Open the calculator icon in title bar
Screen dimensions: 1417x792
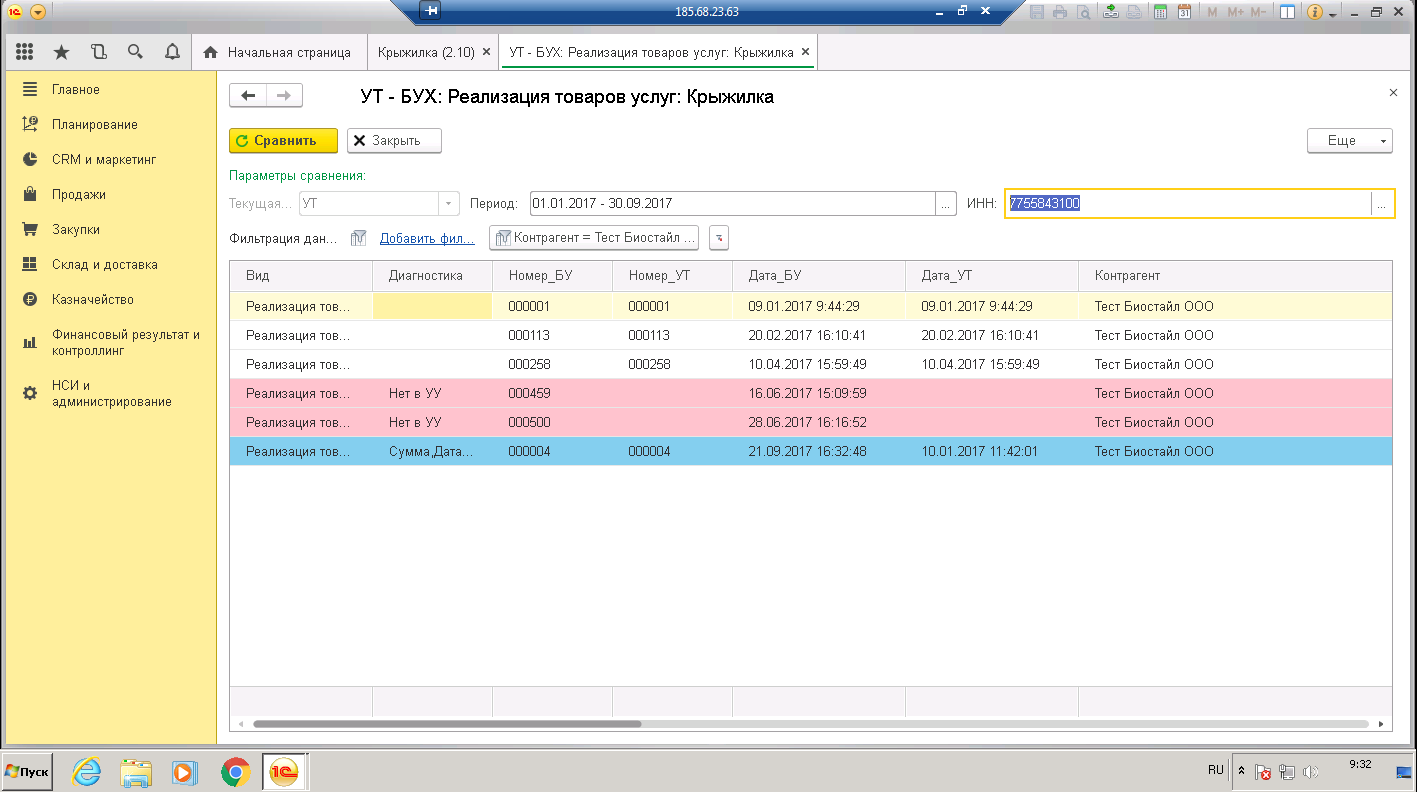point(1160,12)
